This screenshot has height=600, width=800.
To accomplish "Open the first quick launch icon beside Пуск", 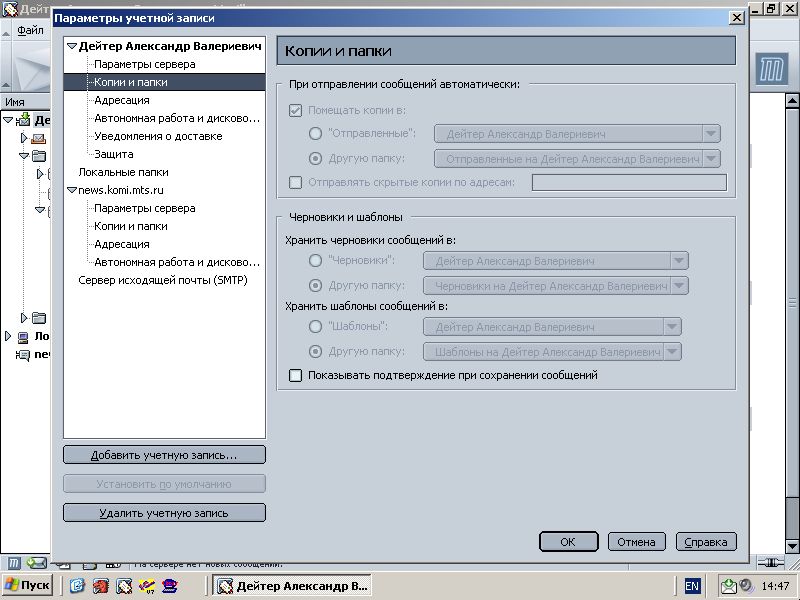I will 77,585.
